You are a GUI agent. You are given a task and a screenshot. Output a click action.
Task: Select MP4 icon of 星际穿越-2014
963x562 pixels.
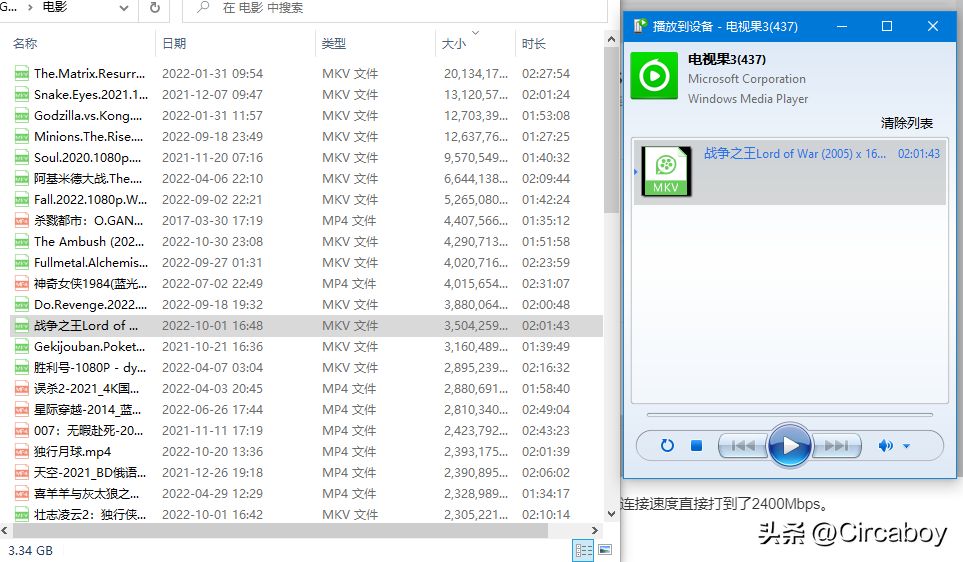pyautogui.click(x=21, y=410)
